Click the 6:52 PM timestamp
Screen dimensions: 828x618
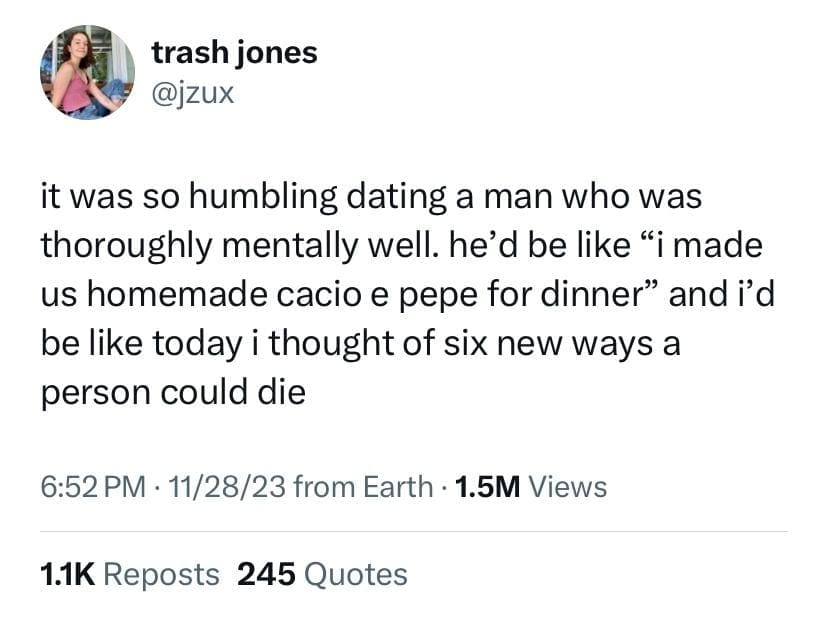click(x=93, y=487)
